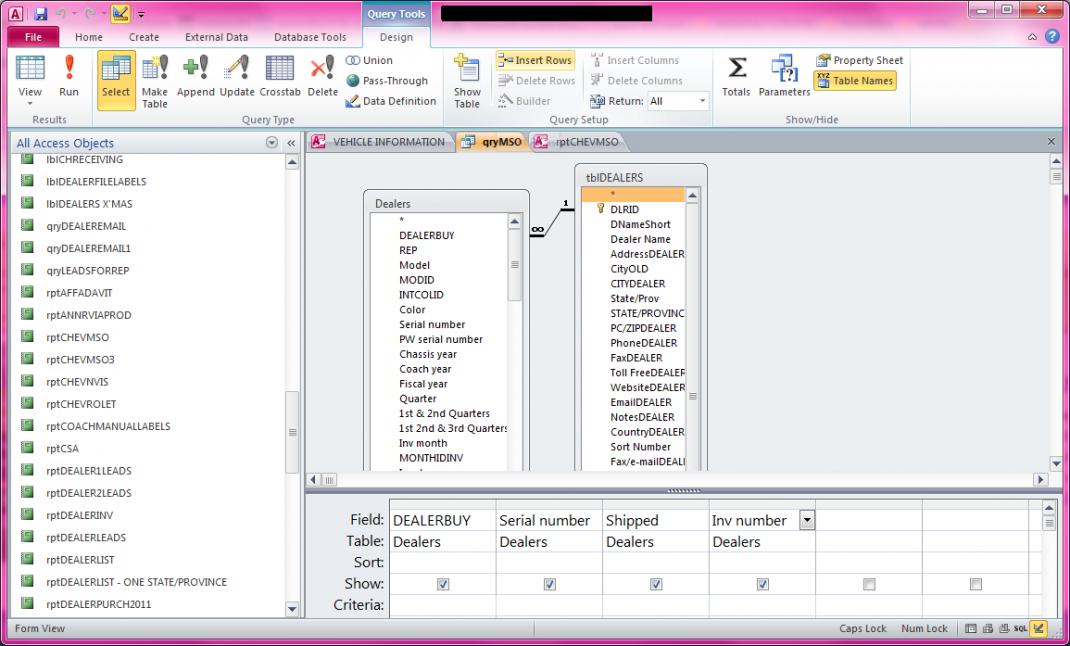Click Delete Rows in Query Setup
Image resolution: width=1070 pixels, height=646 pixels.
[x=536, y=80]
